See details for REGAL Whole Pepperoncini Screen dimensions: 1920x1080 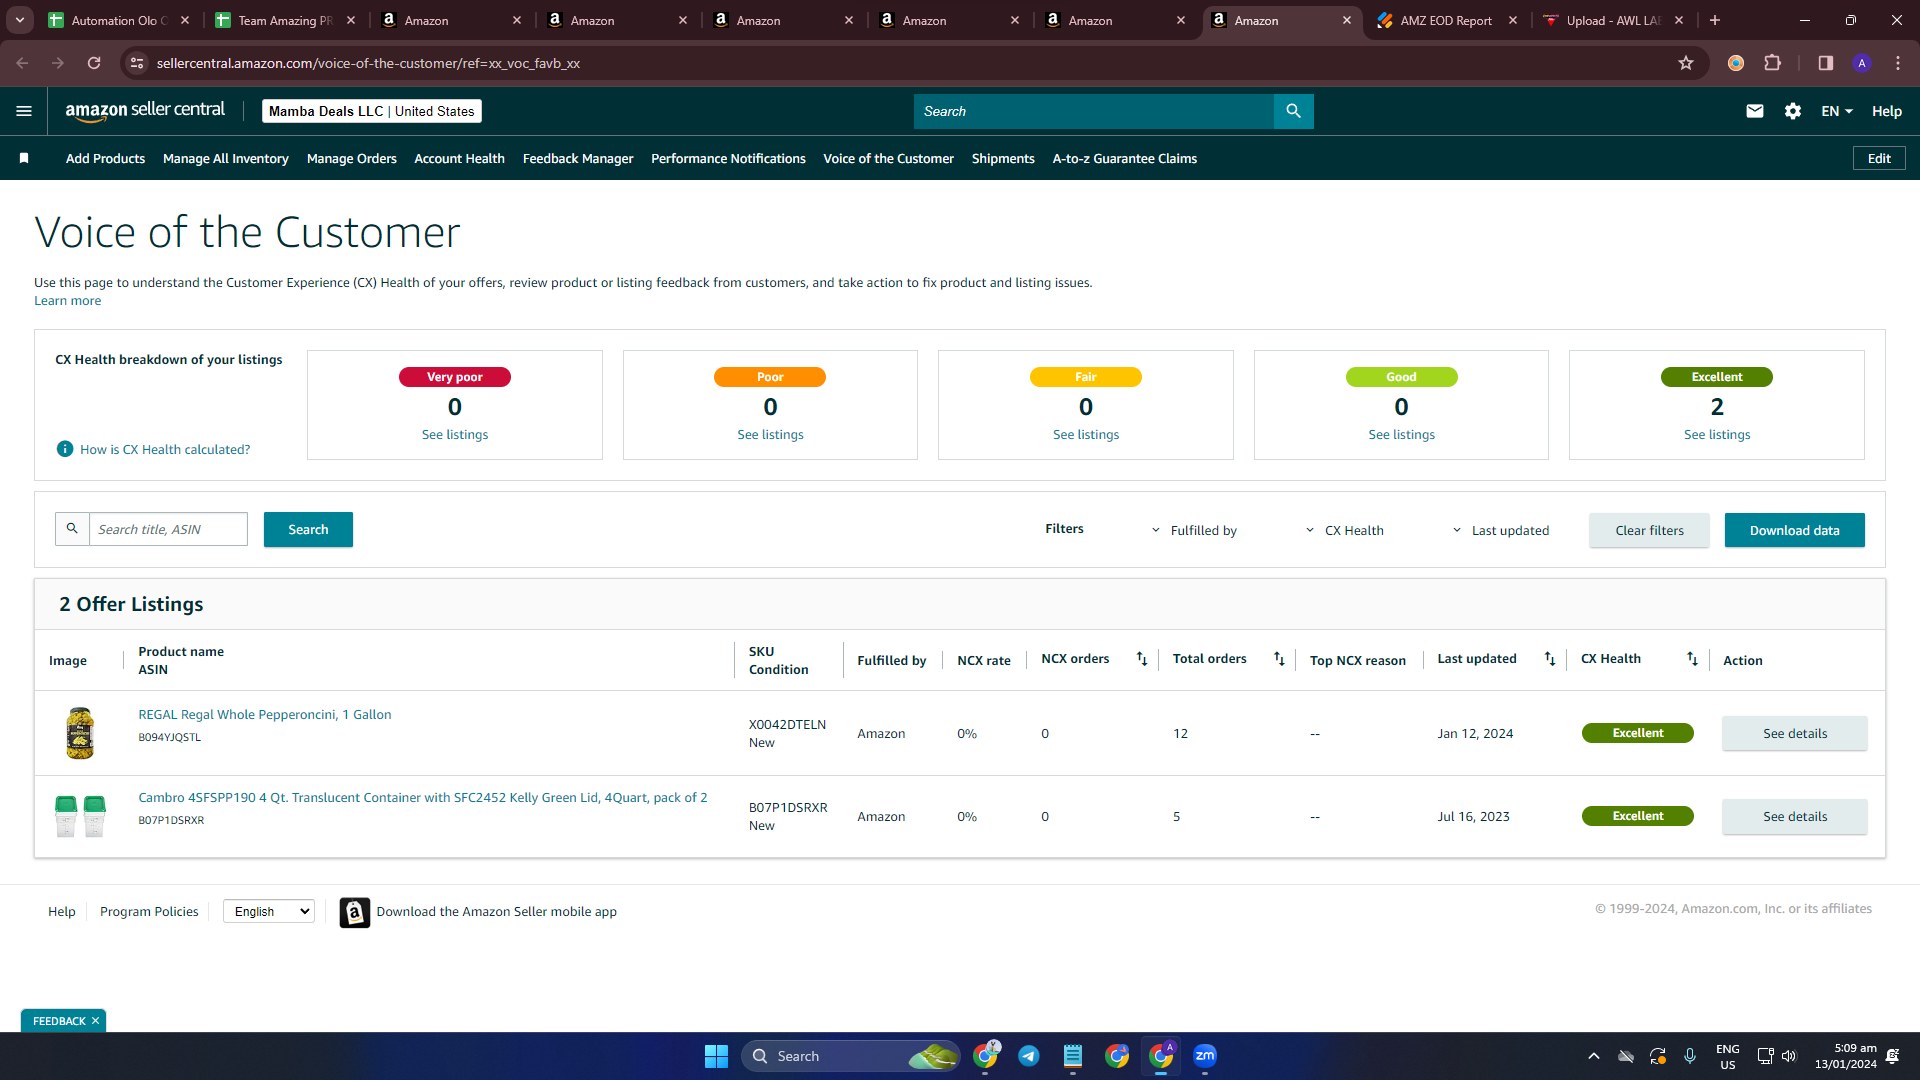[x=1794, y=733]
